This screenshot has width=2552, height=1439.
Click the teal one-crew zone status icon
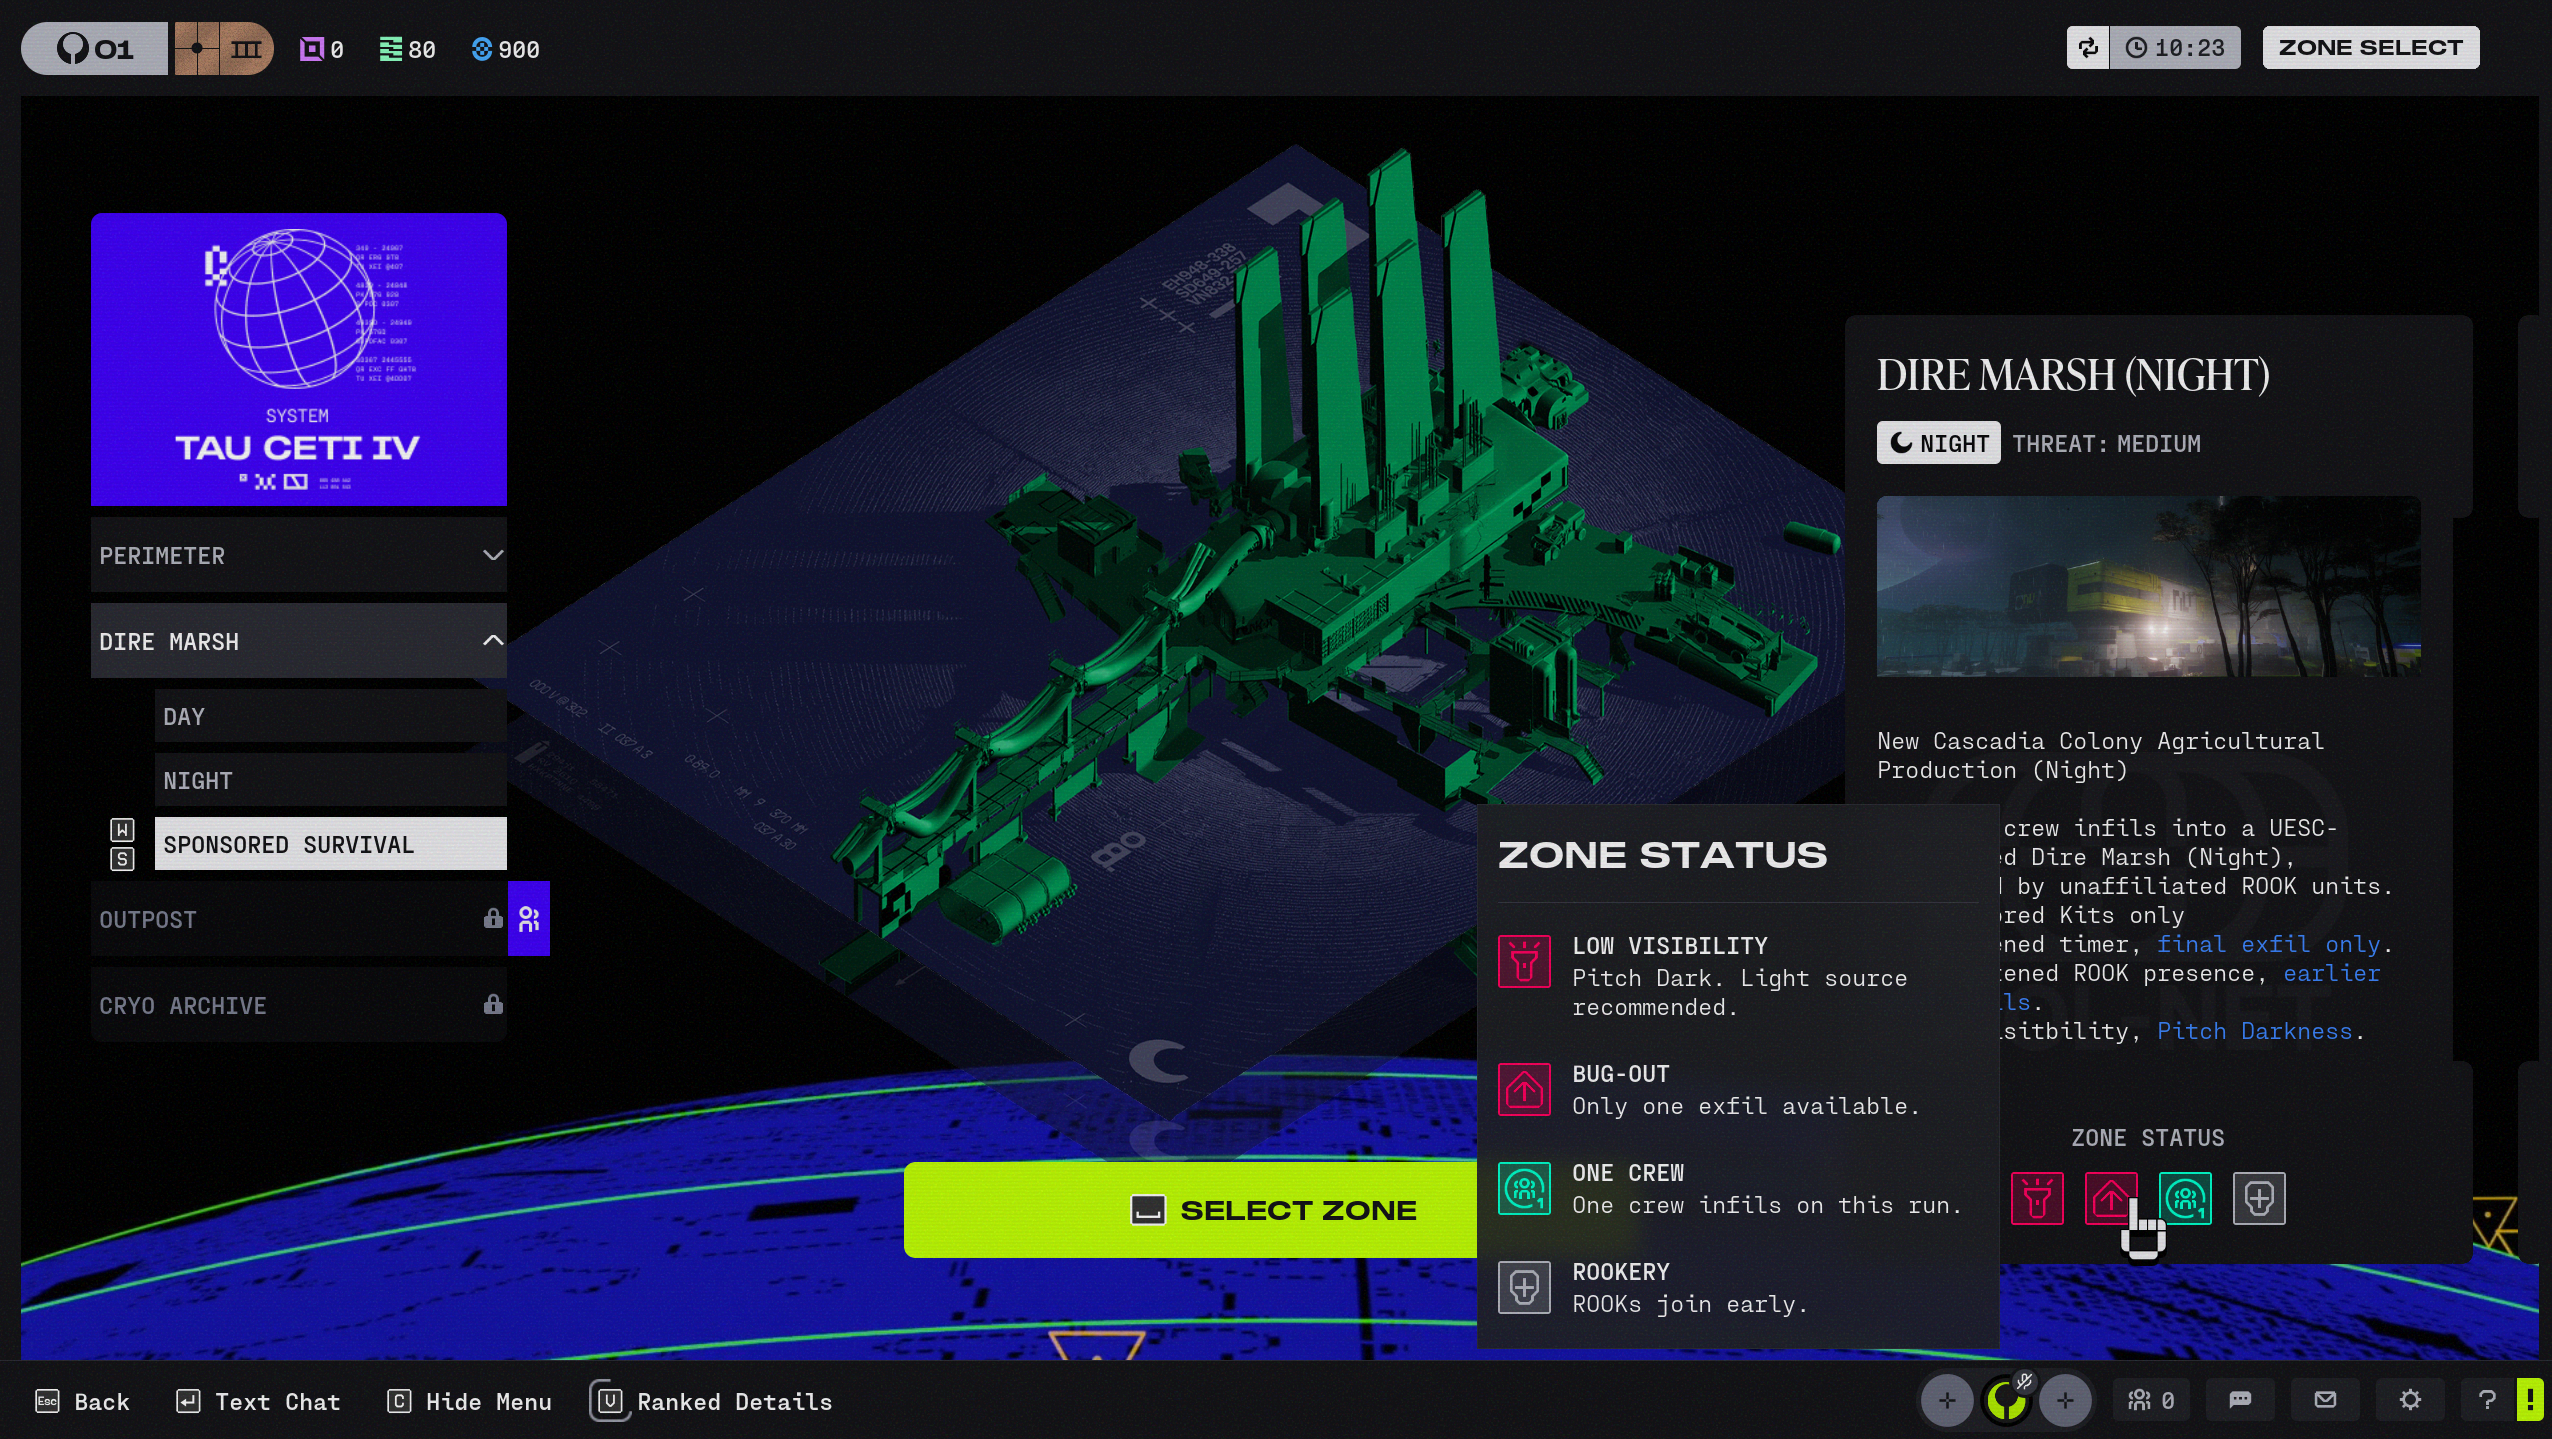click(2185, 1198)
